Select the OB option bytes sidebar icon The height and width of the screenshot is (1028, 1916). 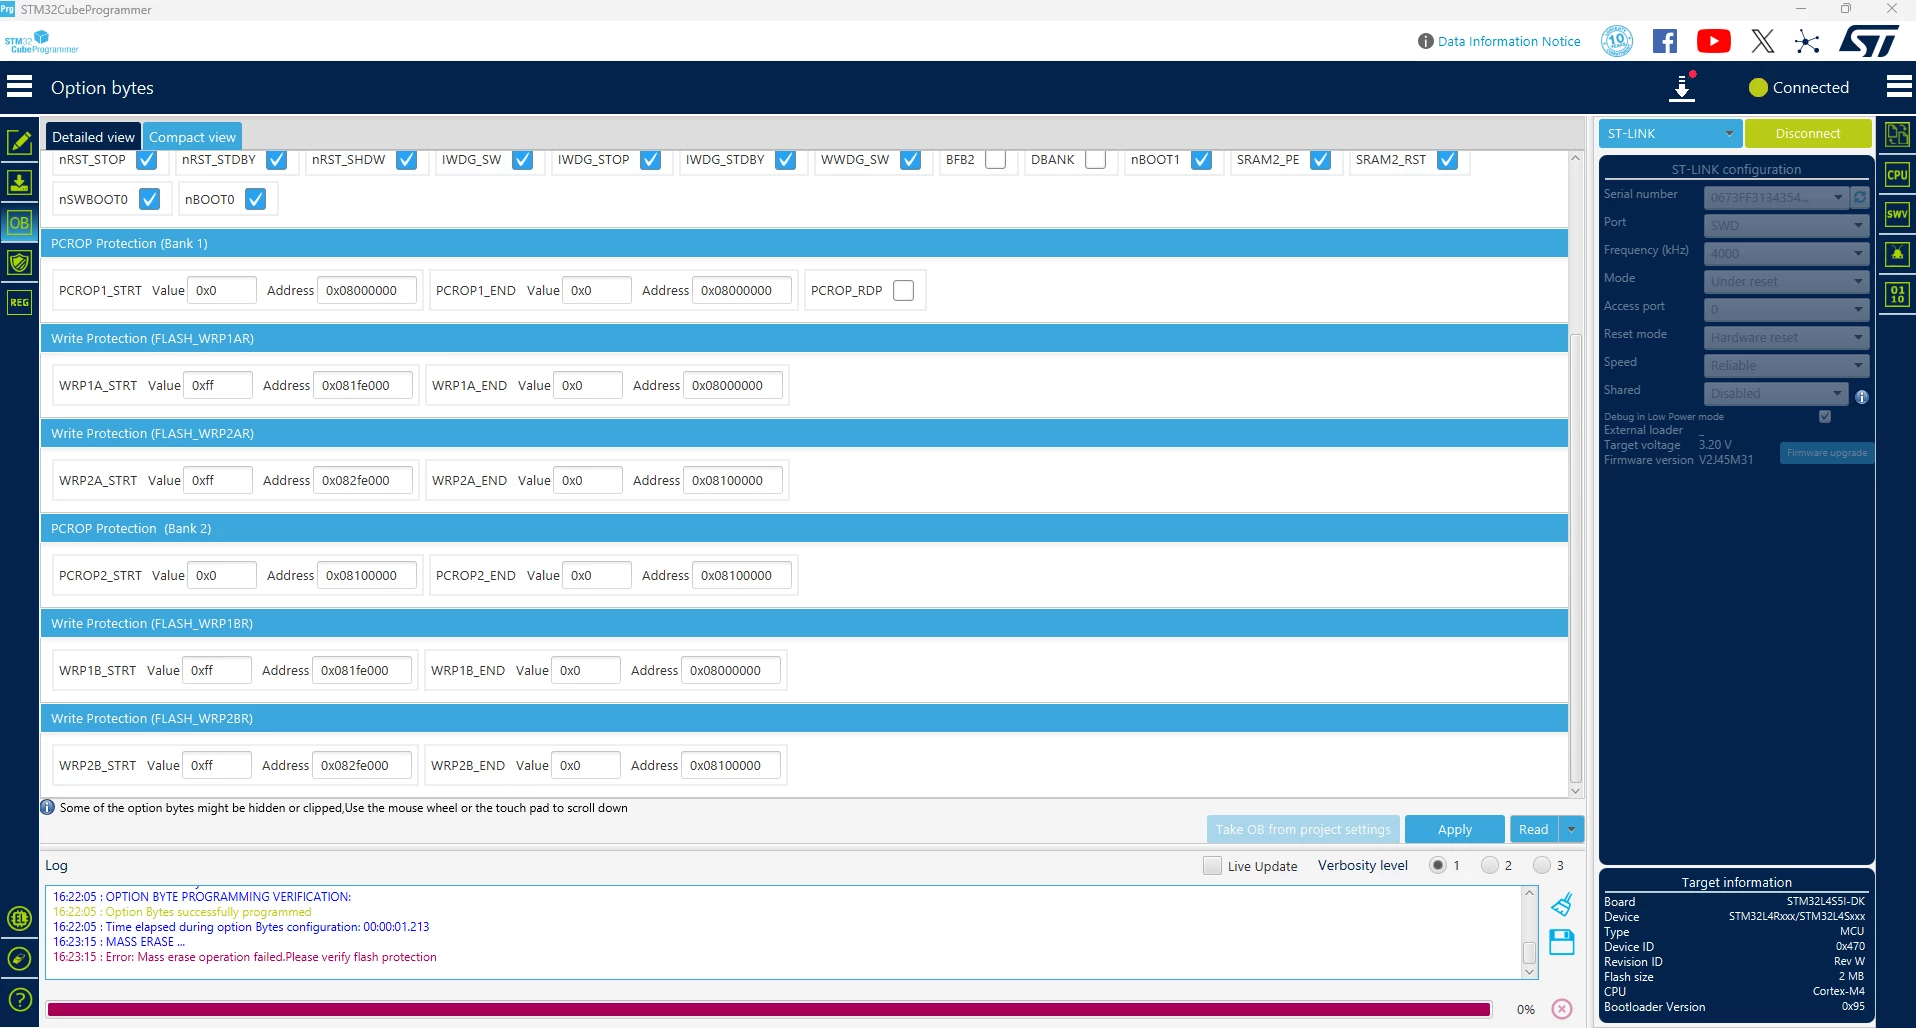click(x=19, y=223)
